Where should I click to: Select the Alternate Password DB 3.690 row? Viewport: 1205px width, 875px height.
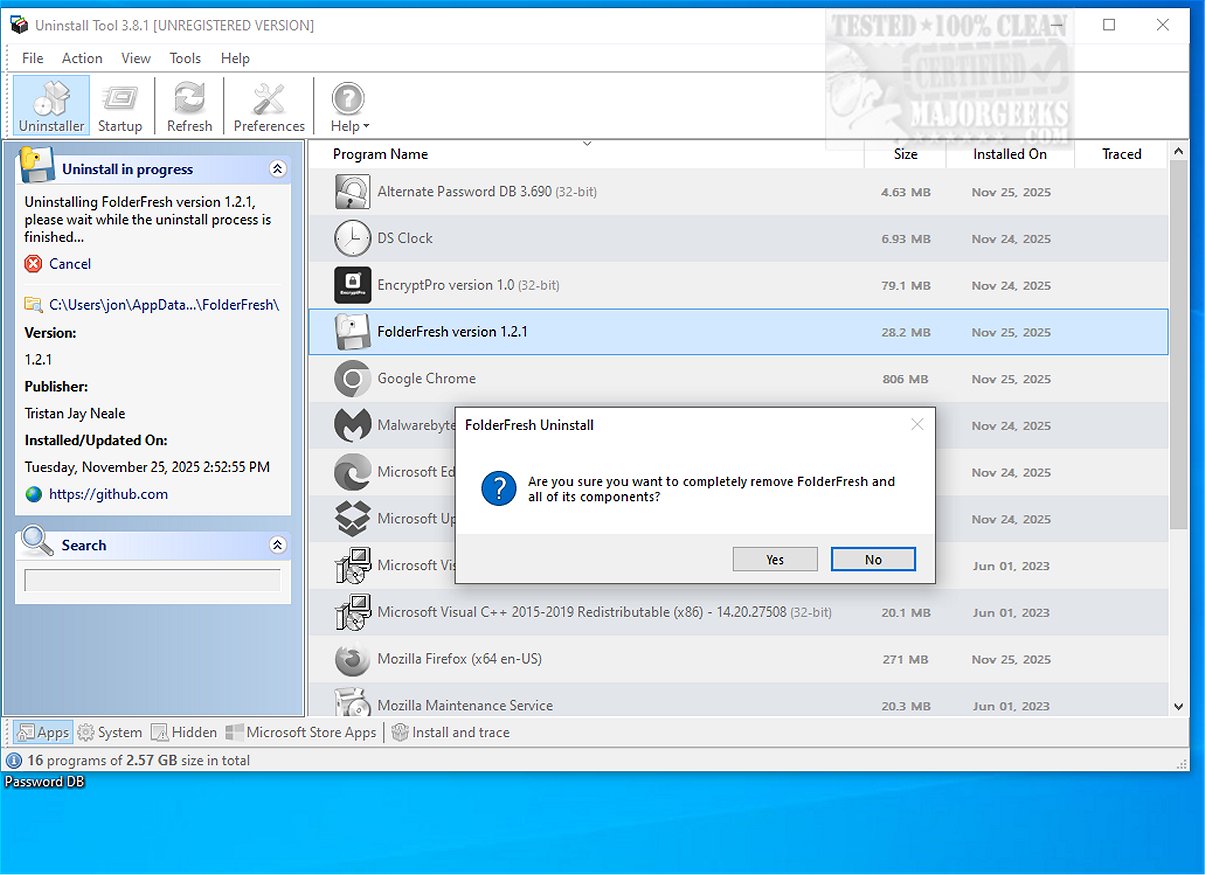pos(738,192)
